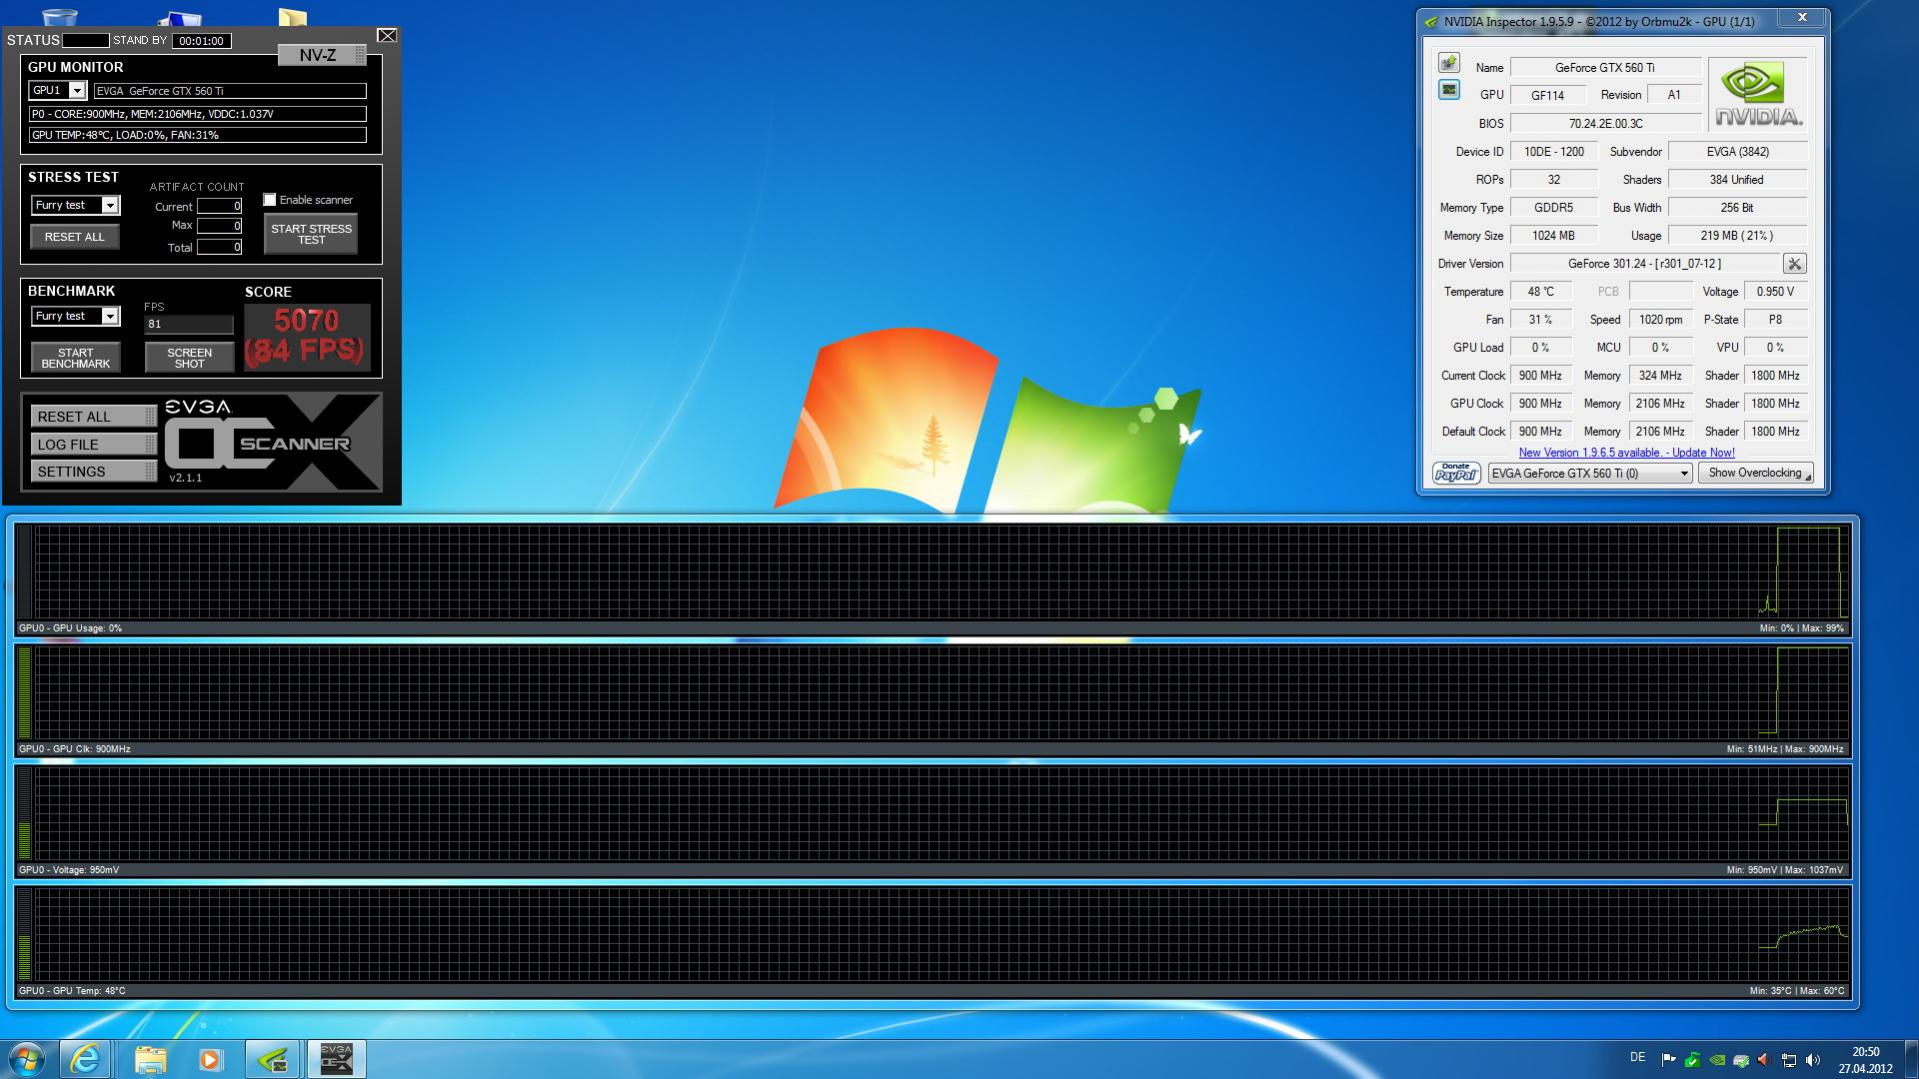
Task: Start the benchmark
Action: [75, 358]
